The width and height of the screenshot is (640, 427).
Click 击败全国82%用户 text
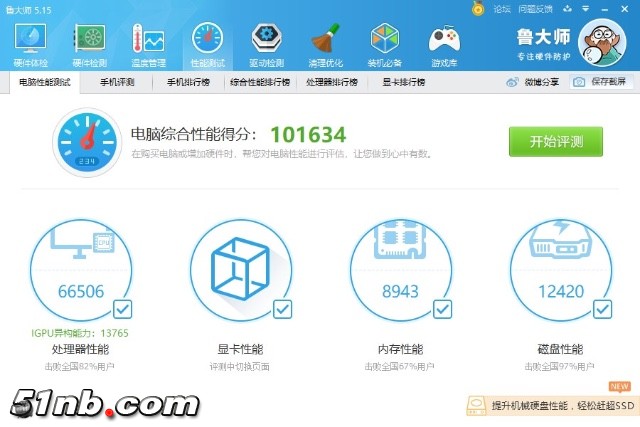(x=80, y=367)
